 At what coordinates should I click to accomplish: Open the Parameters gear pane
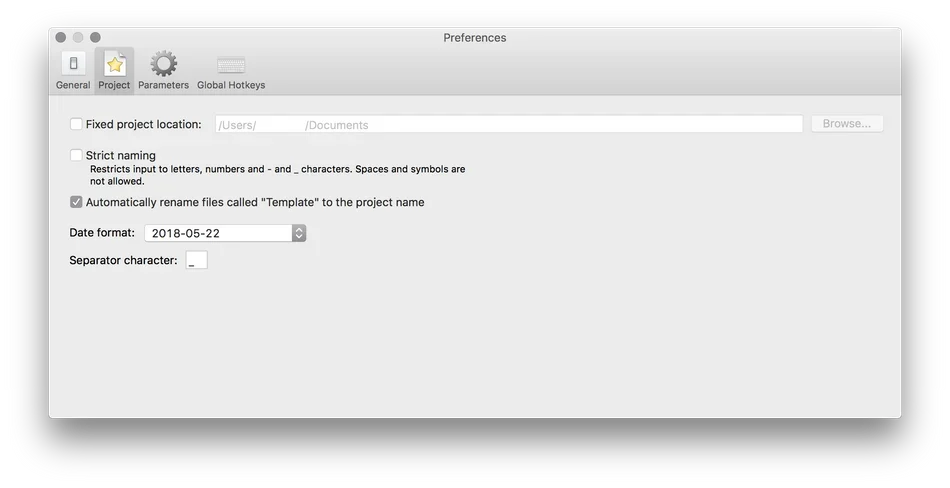[164, 71]
